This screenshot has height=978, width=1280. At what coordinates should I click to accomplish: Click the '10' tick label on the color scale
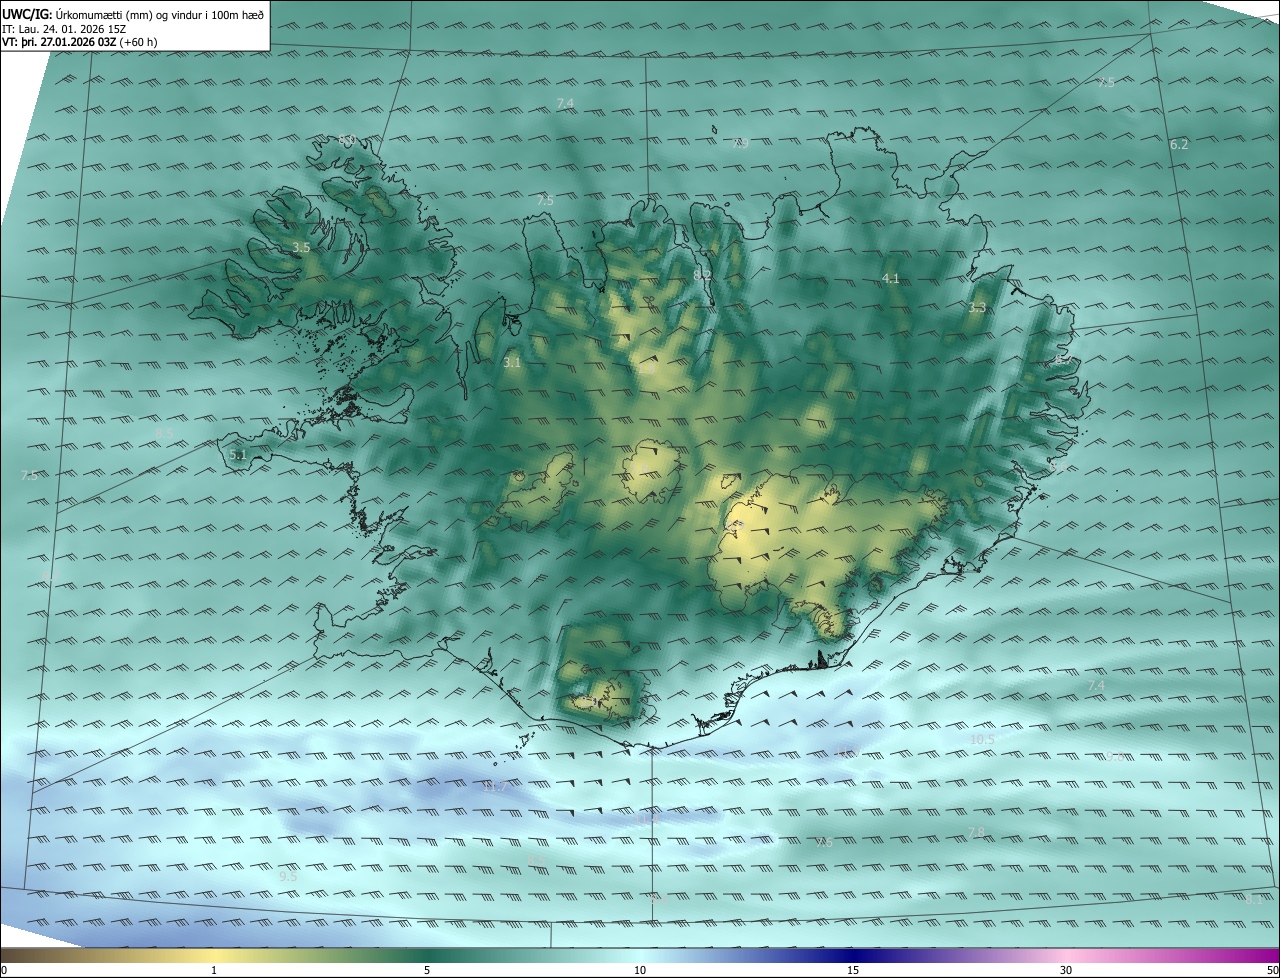coord(640,971)
